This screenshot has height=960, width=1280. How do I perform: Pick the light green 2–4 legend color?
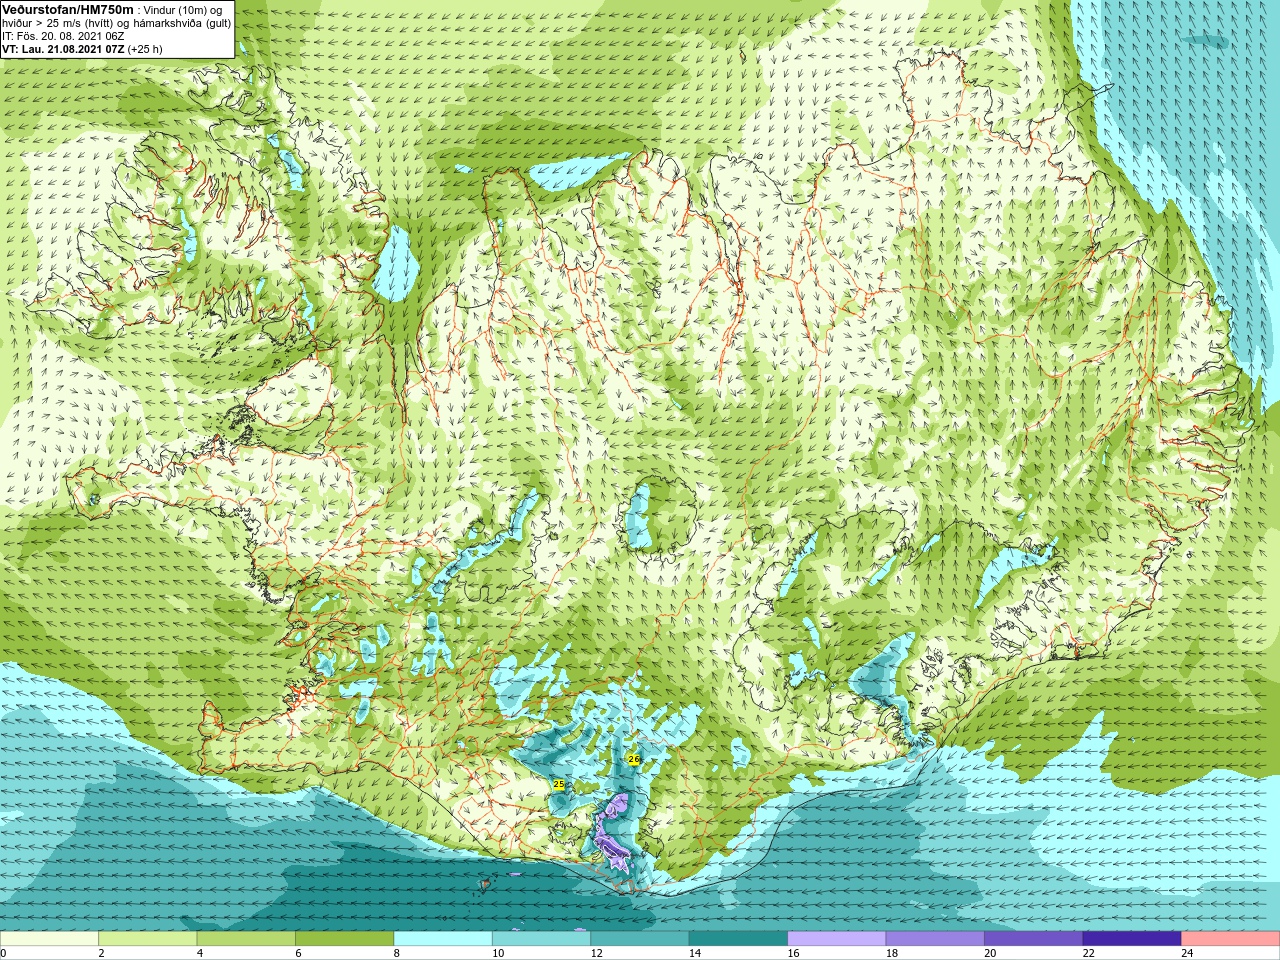pos(147,939)
